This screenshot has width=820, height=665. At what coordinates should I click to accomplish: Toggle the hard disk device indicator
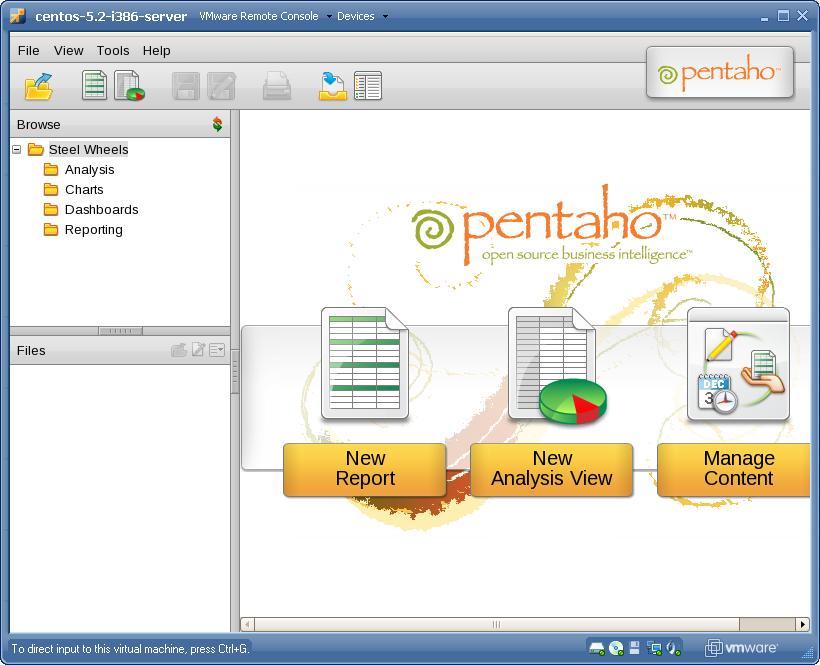(595, 648)
